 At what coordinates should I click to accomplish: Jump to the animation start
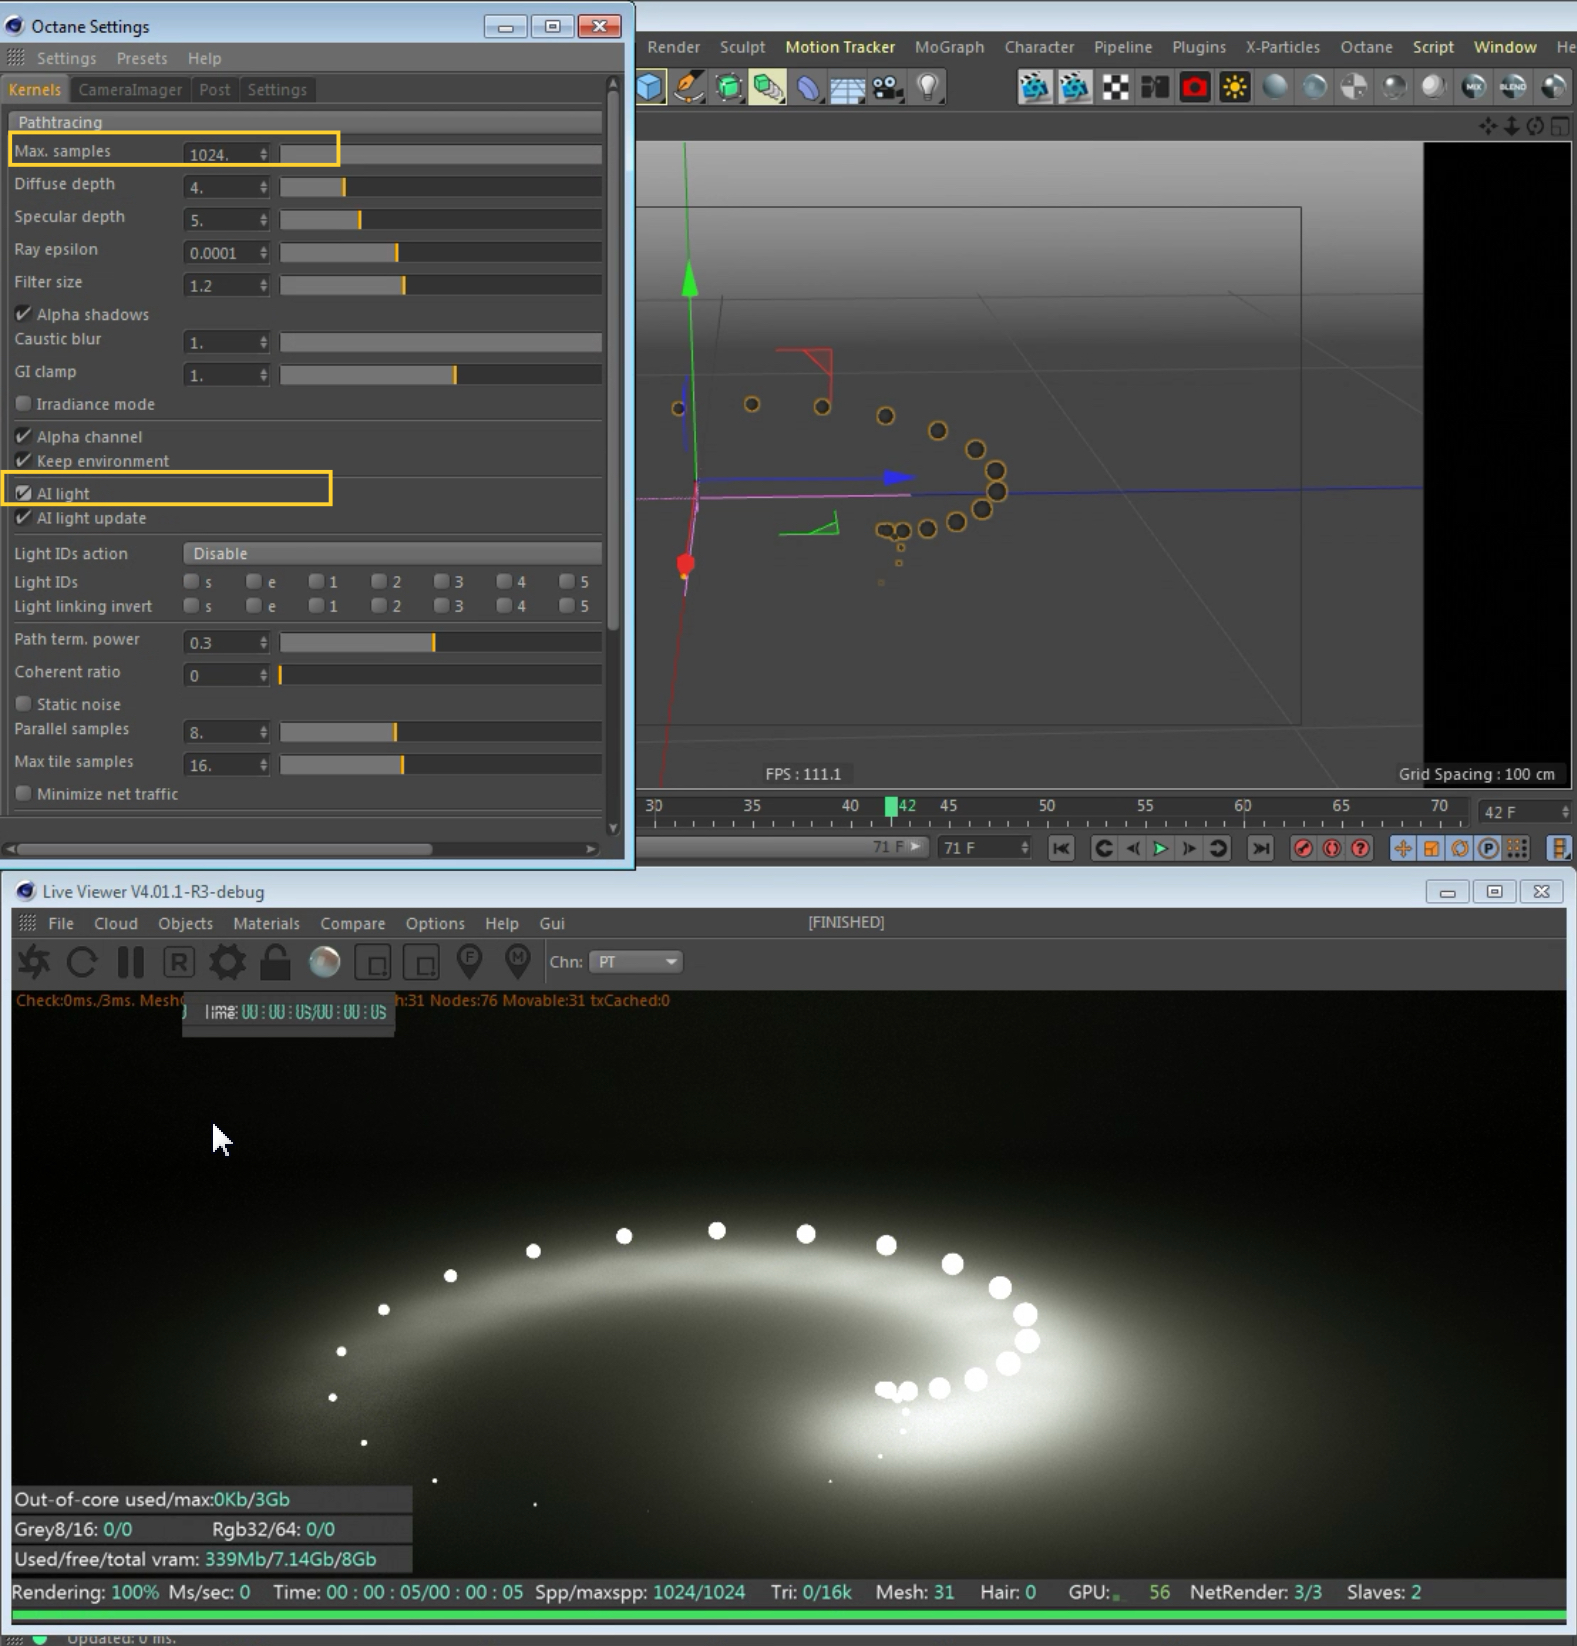(x=1061, y=848)
